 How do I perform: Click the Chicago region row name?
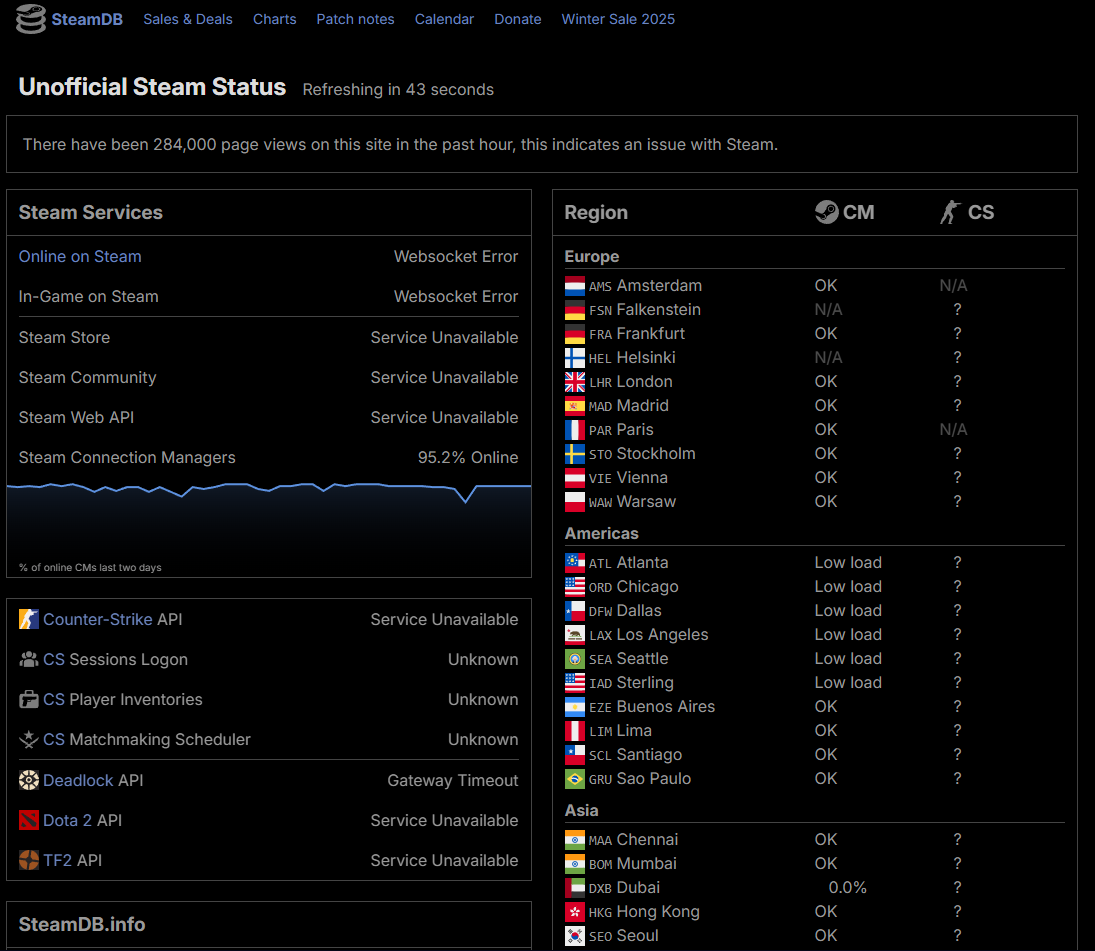pyautogui.click(x=647, y=586)
